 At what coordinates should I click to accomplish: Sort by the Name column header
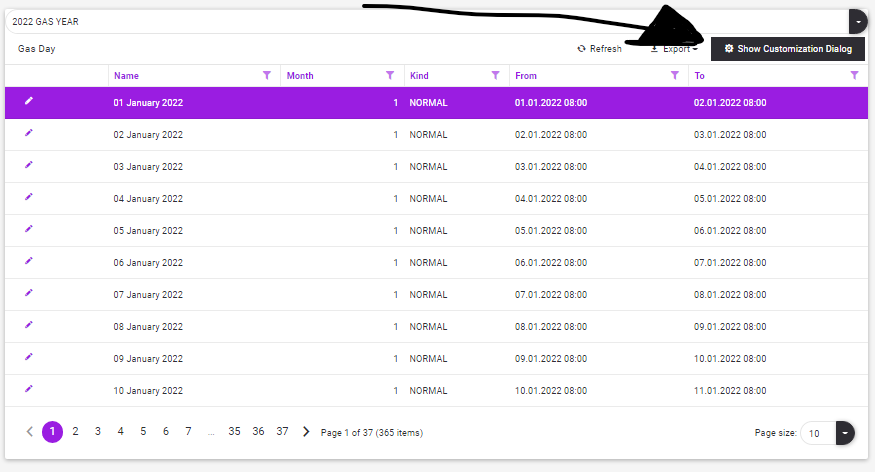click(127, 75)
